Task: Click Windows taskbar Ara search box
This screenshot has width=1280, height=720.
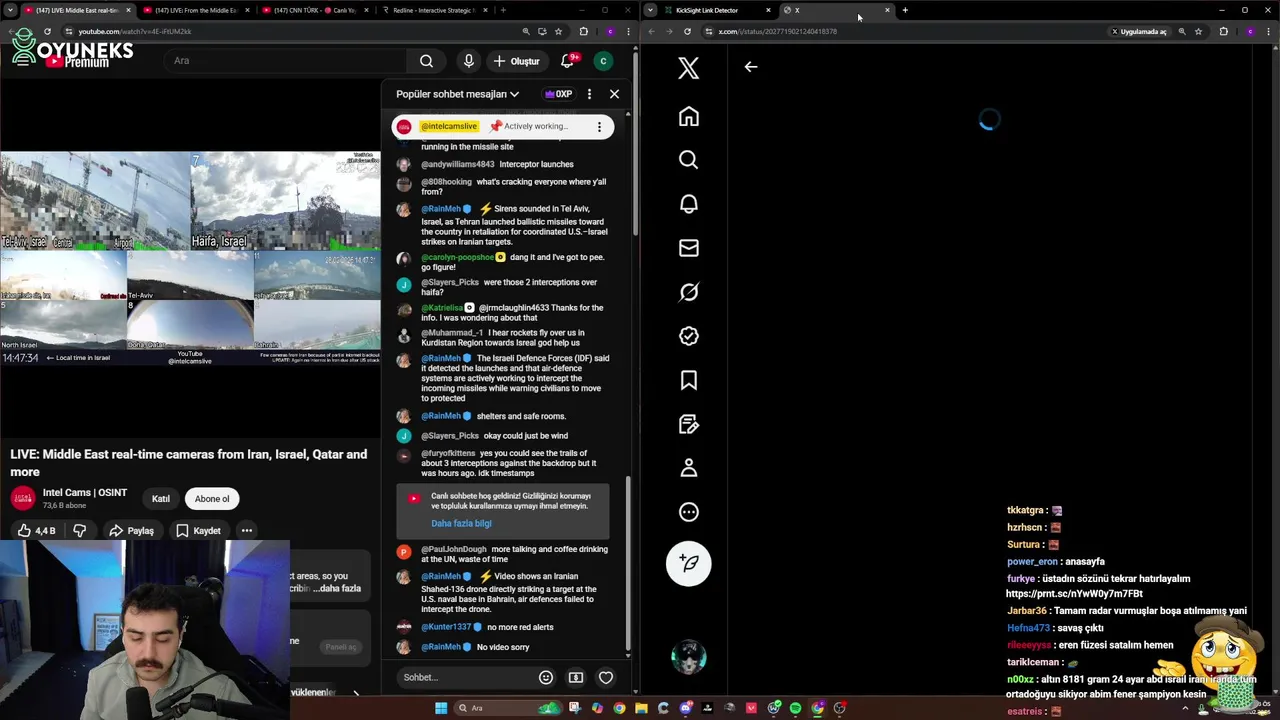Action: (x=506, y=708)
